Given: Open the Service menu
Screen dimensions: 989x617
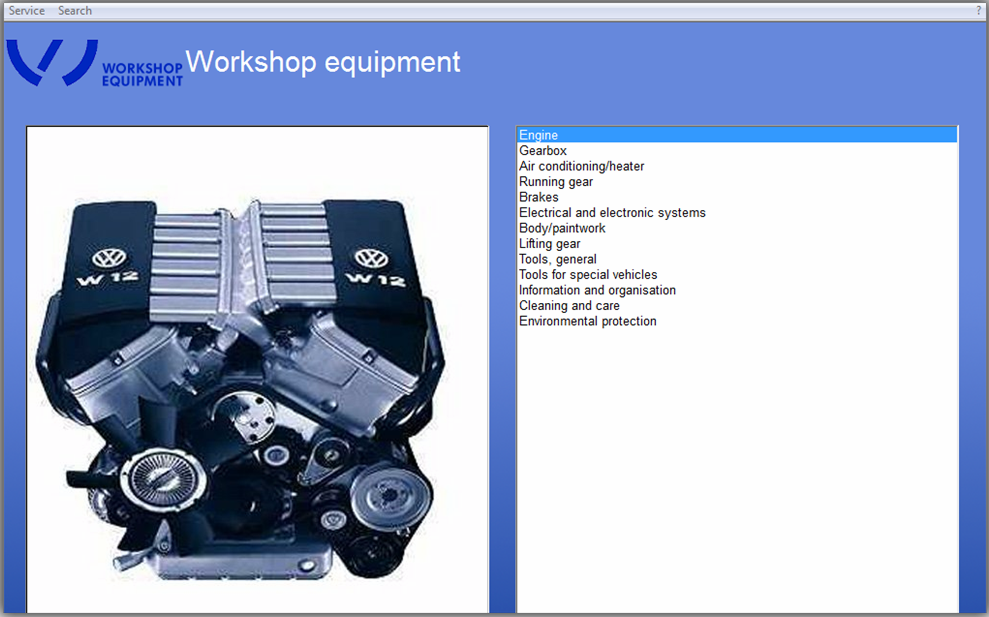Looking at the screenshot, I should tap(26, 11).
